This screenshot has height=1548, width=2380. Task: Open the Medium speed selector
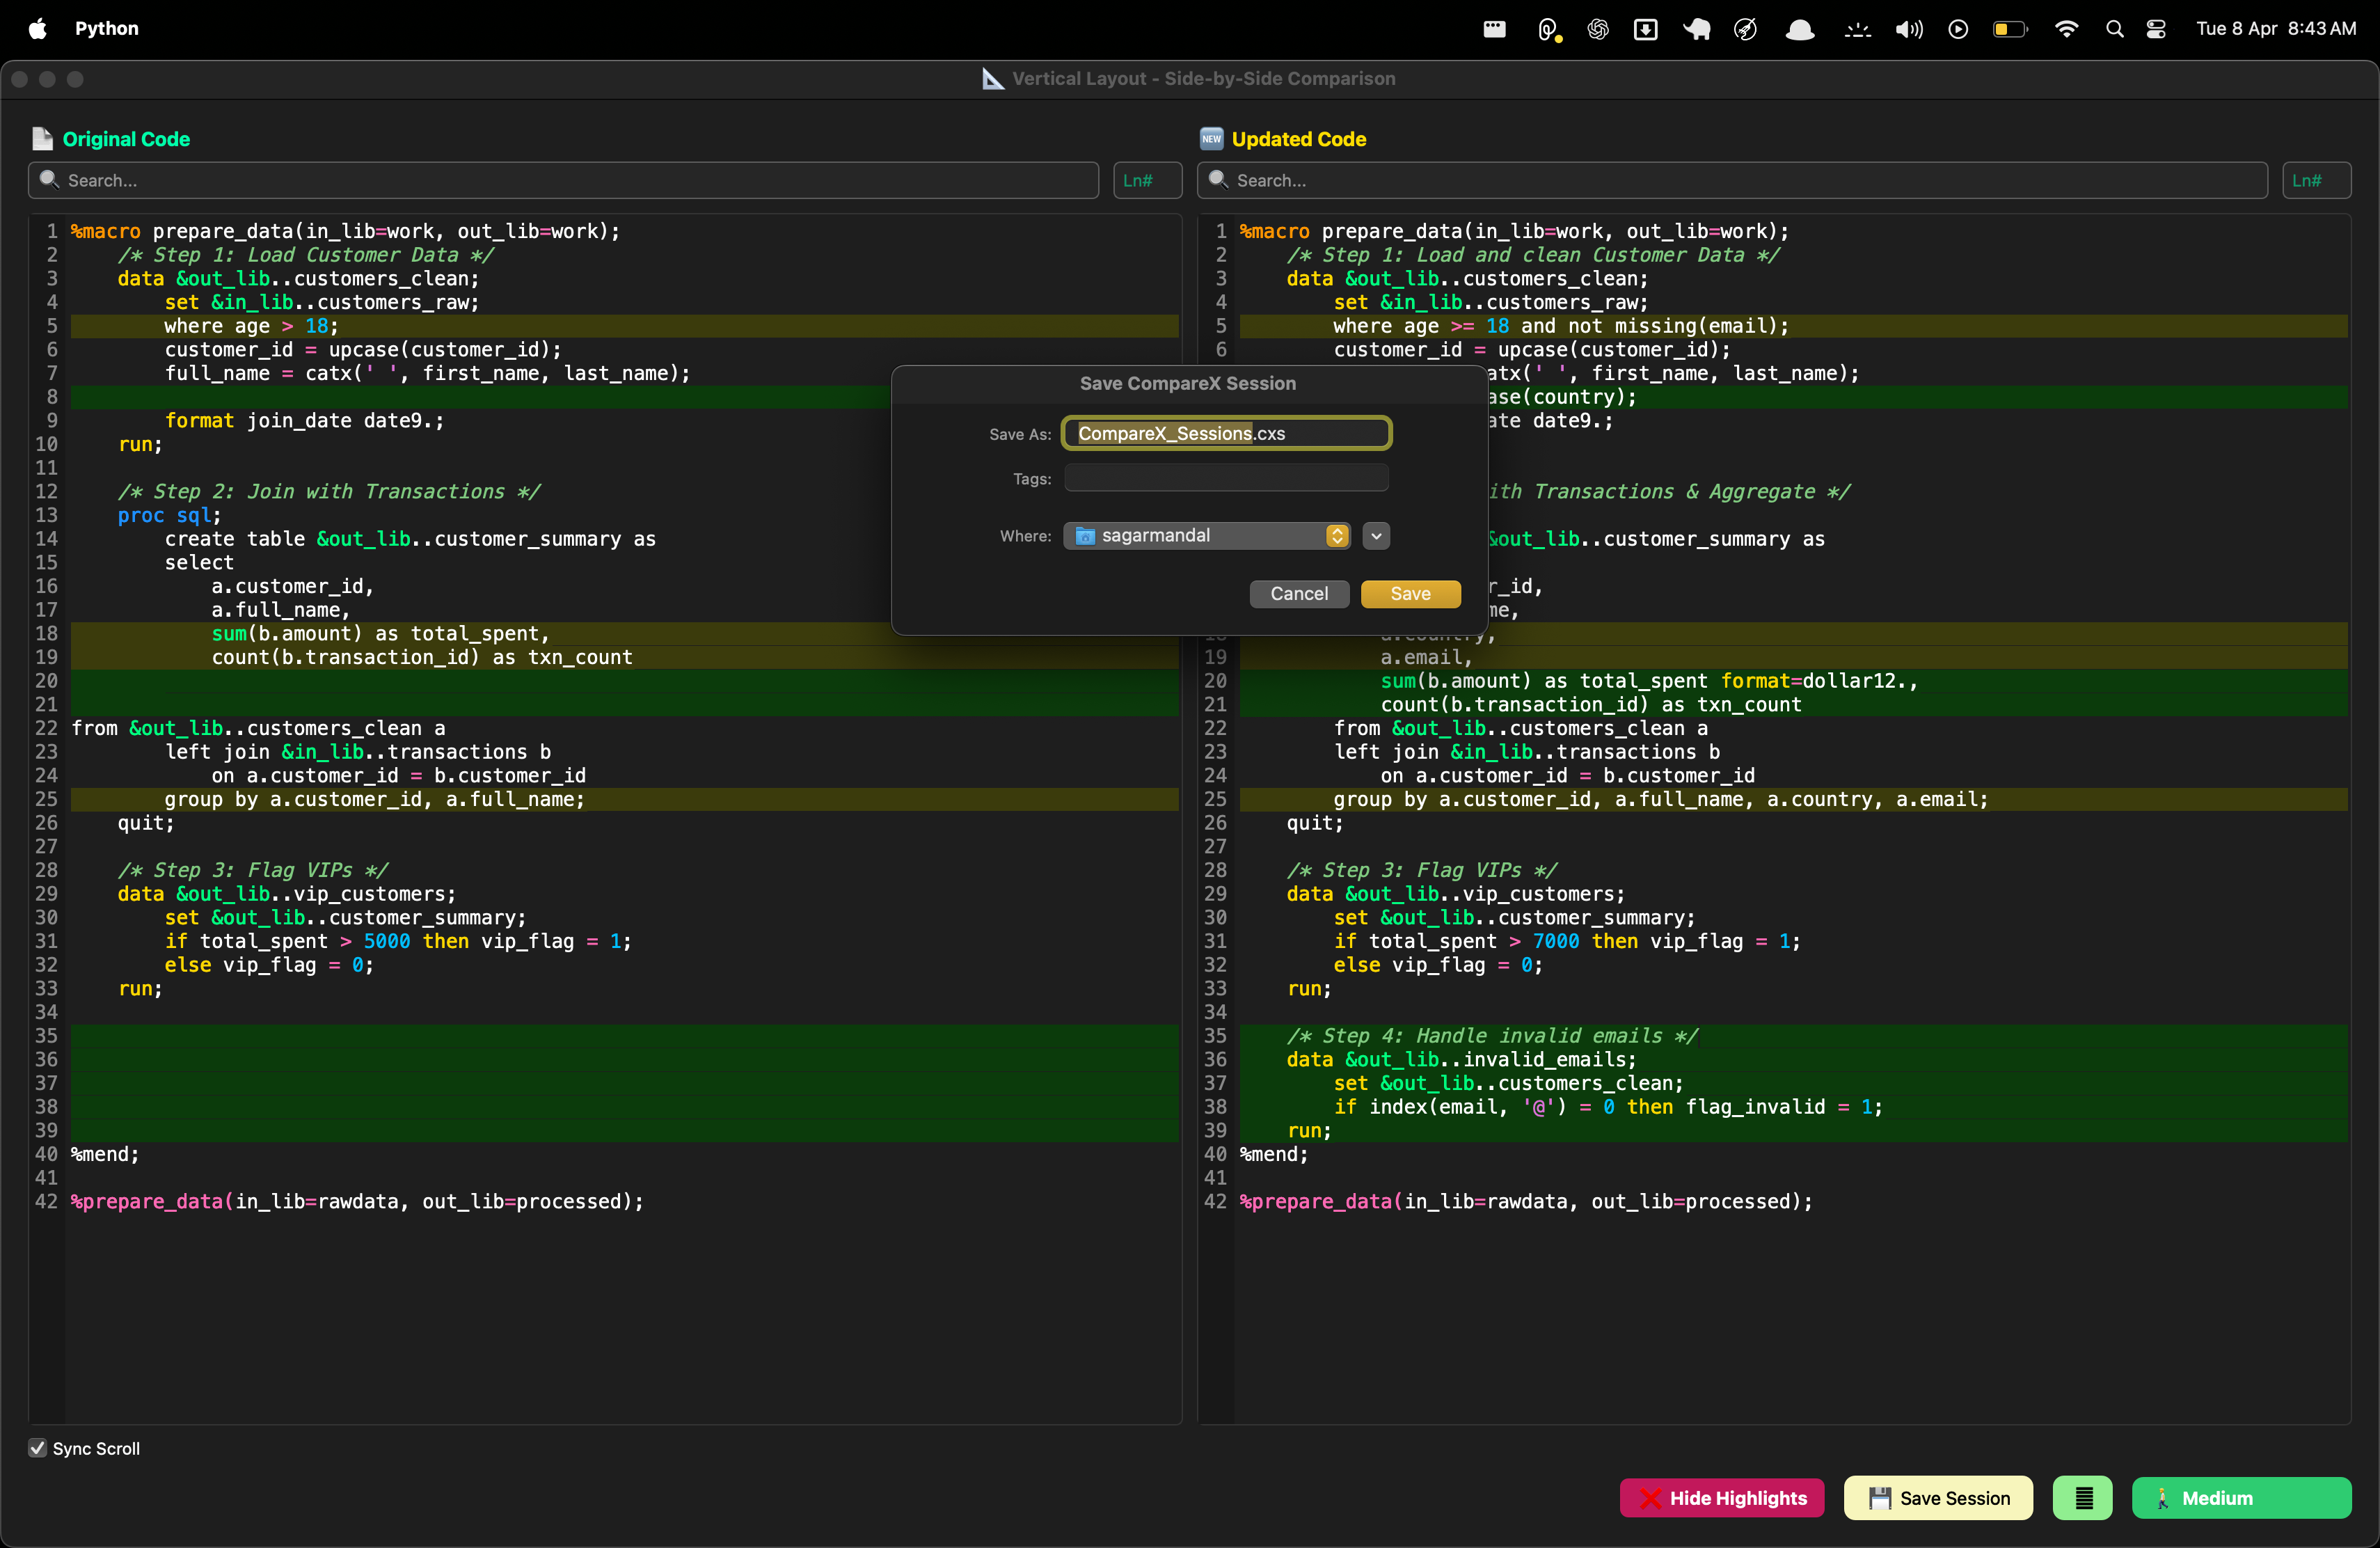point(2240,1497)
